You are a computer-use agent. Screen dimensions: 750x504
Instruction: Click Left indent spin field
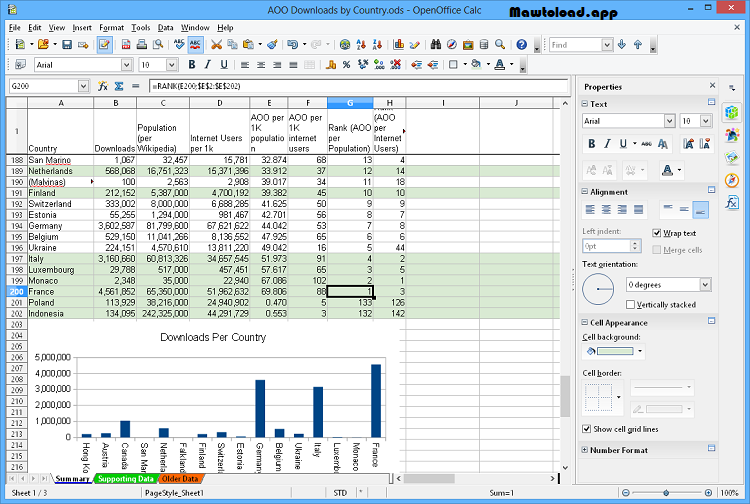point(611,246)
